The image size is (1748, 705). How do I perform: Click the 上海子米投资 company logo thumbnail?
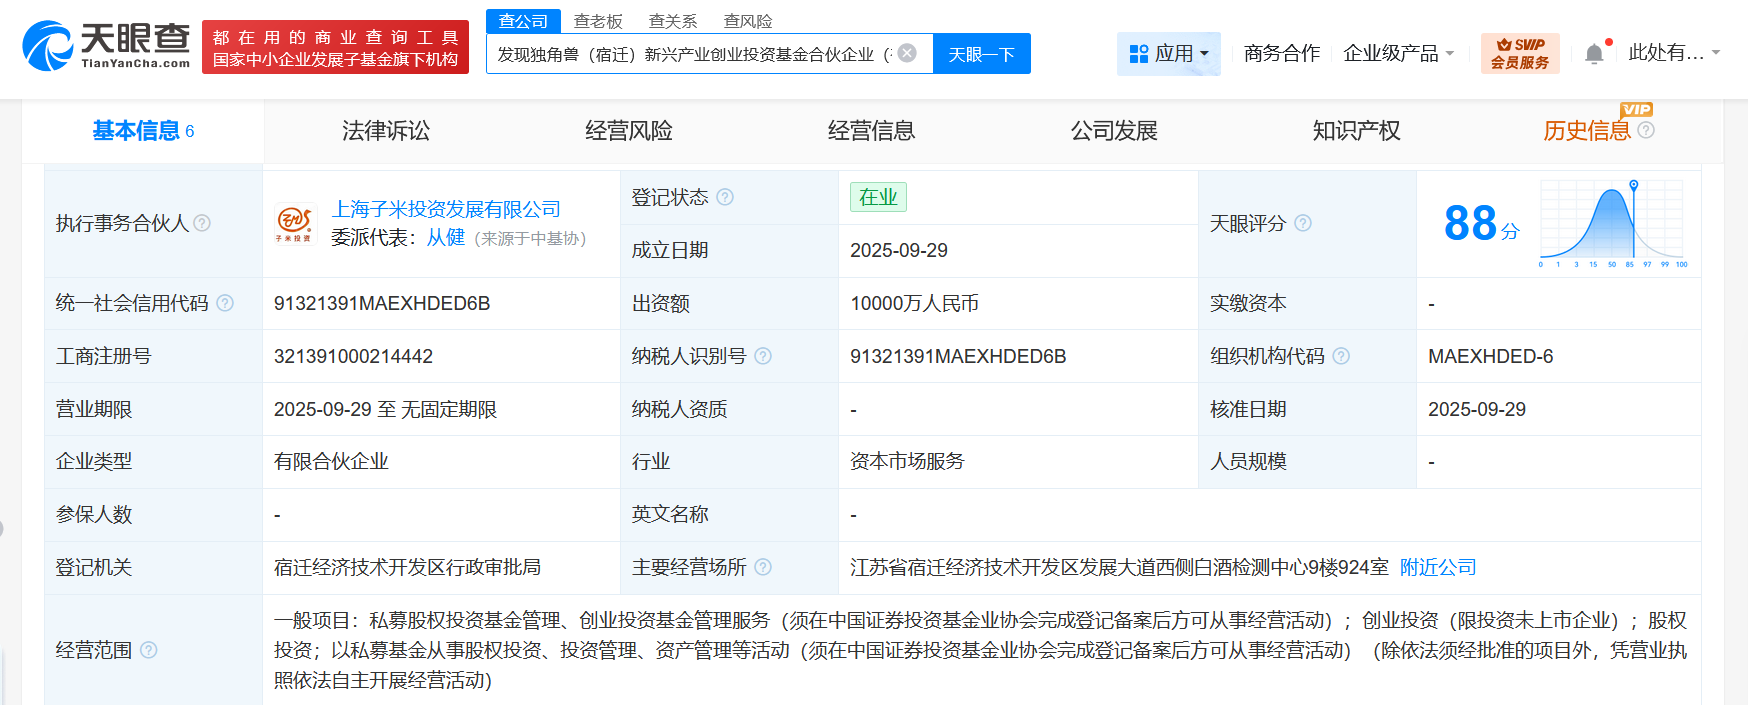(x=295, y=223)
